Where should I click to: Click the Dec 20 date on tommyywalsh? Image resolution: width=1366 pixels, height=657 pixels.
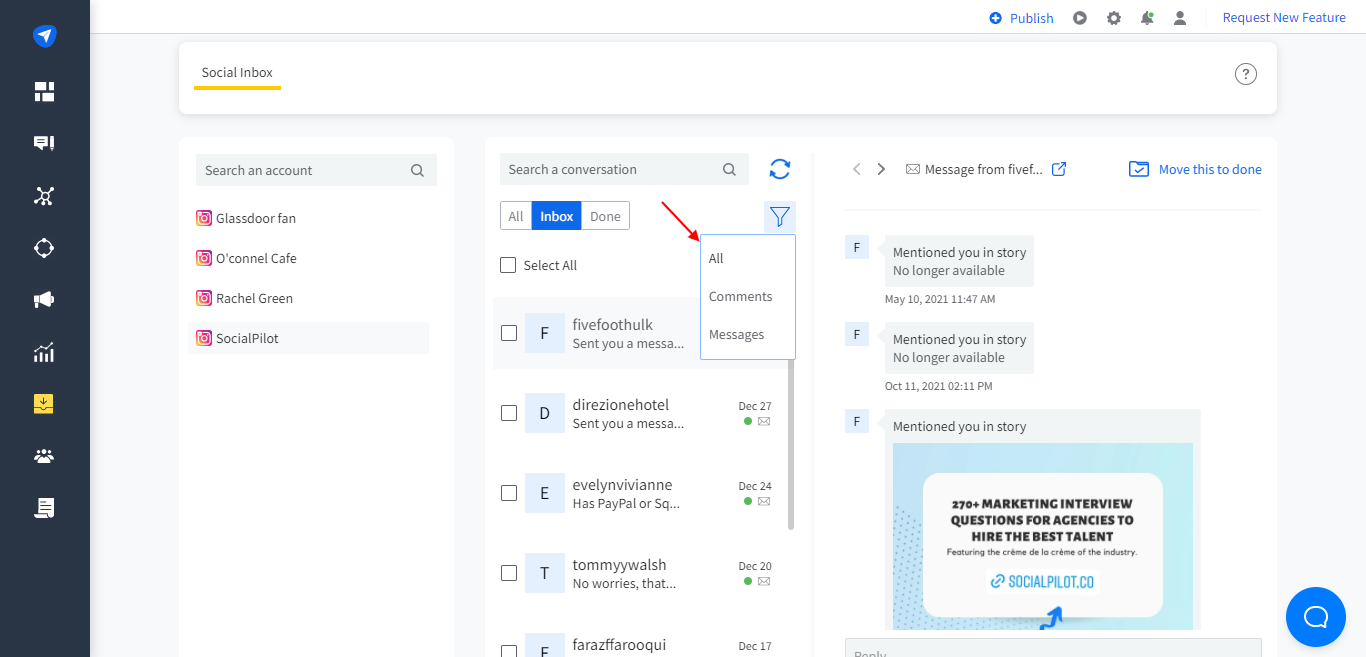point(755,566)
